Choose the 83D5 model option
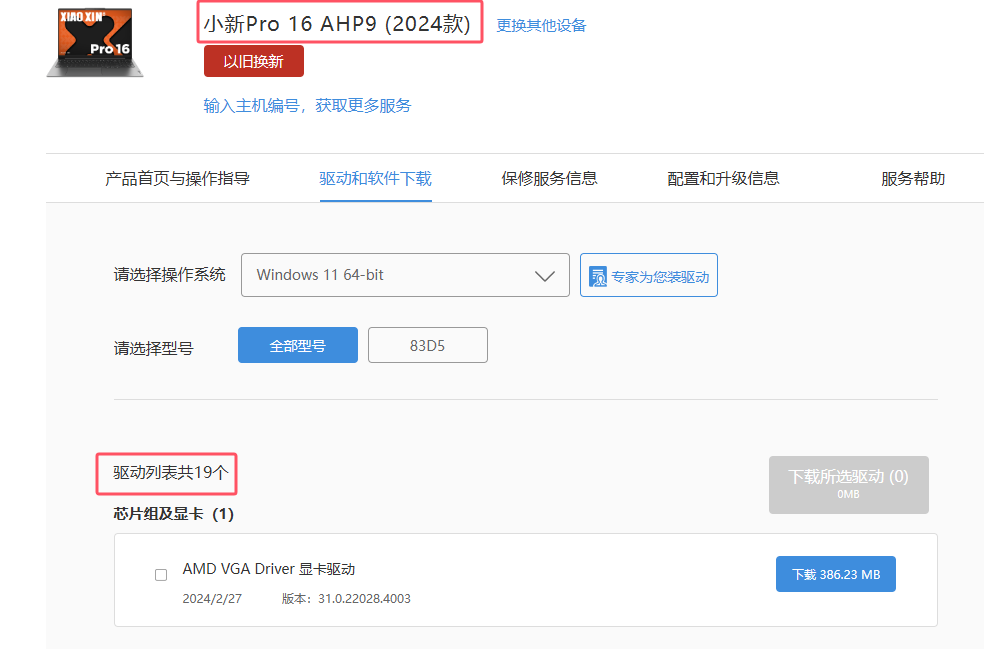The width and height of the screenshot is (984, 649). (x=427, y=344)
